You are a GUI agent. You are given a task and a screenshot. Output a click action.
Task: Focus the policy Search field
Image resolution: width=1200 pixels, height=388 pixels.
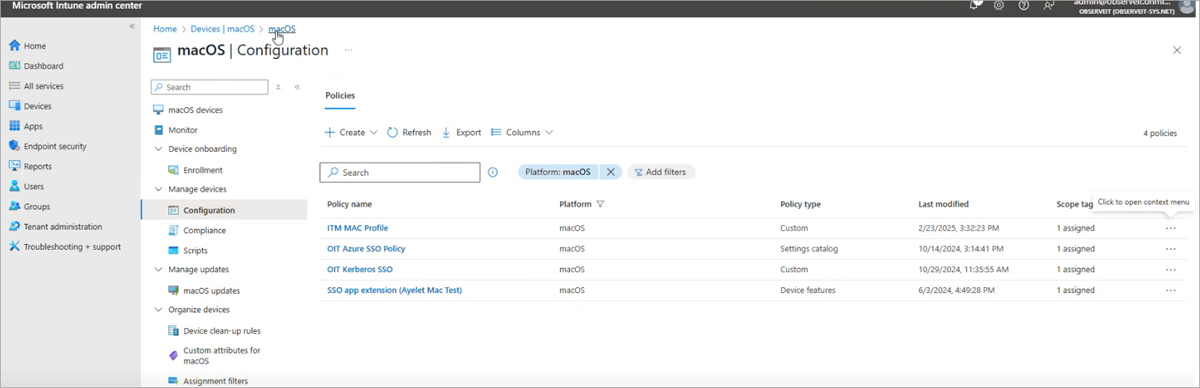(400, 172)
